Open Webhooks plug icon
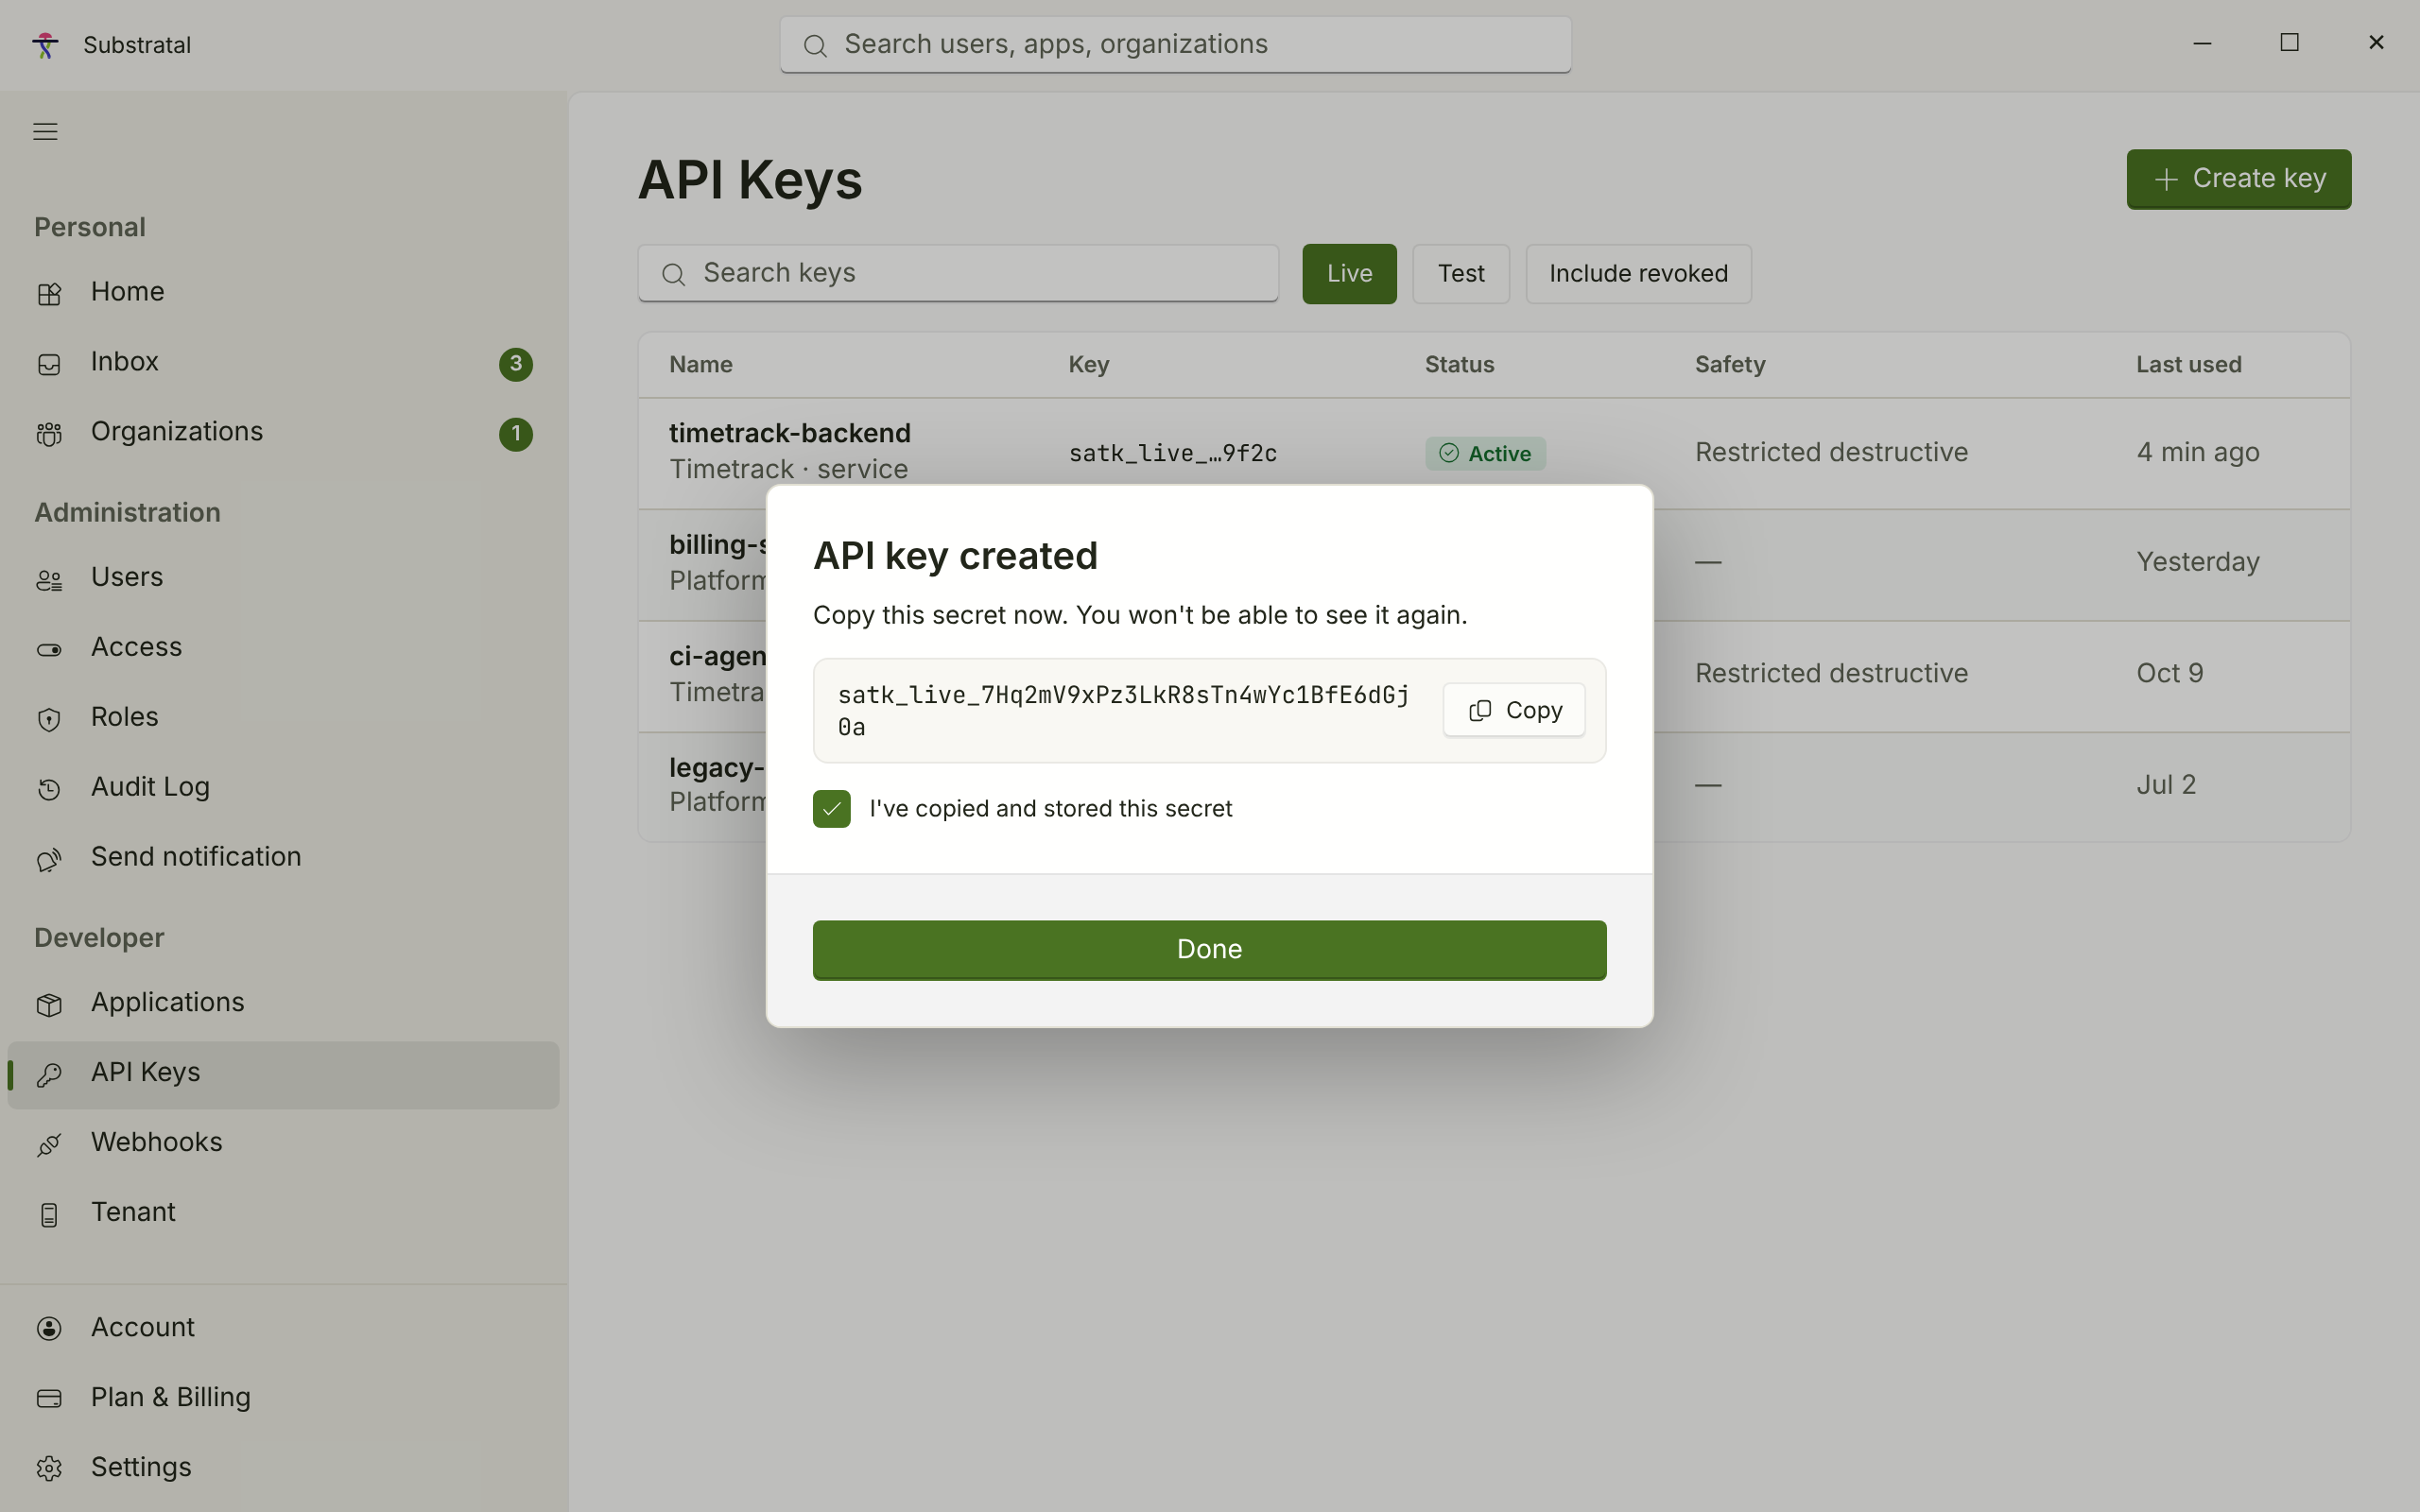2420x1512 pixels. pyautogui.click(x=49, y=1144)
